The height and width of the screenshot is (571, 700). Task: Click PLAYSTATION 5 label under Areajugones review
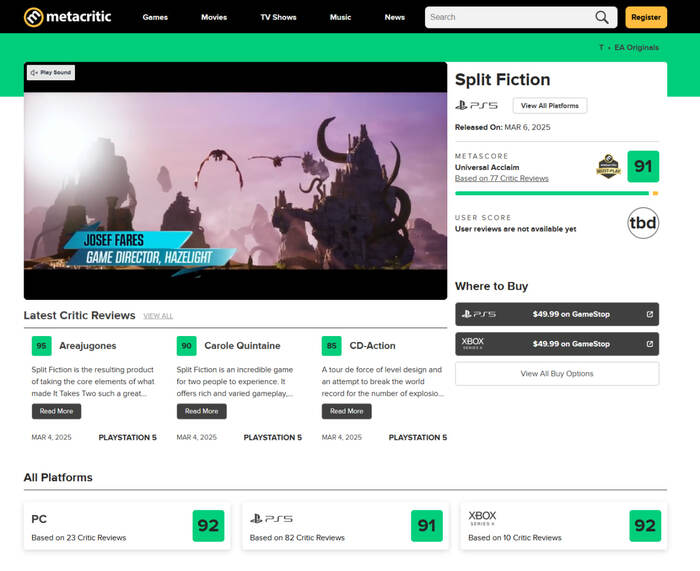pos(127,438)
